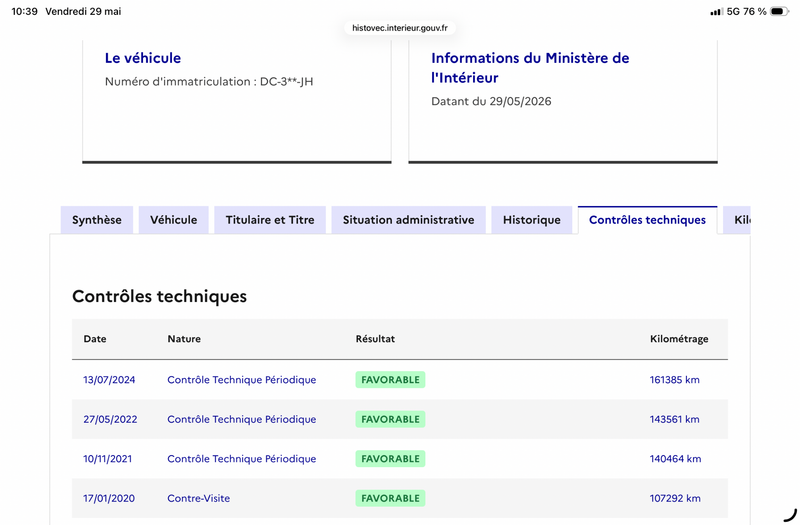Click the 161385 km mileage value
The width and height of the screenshot is (800, 525).
(x=674, y=380)
